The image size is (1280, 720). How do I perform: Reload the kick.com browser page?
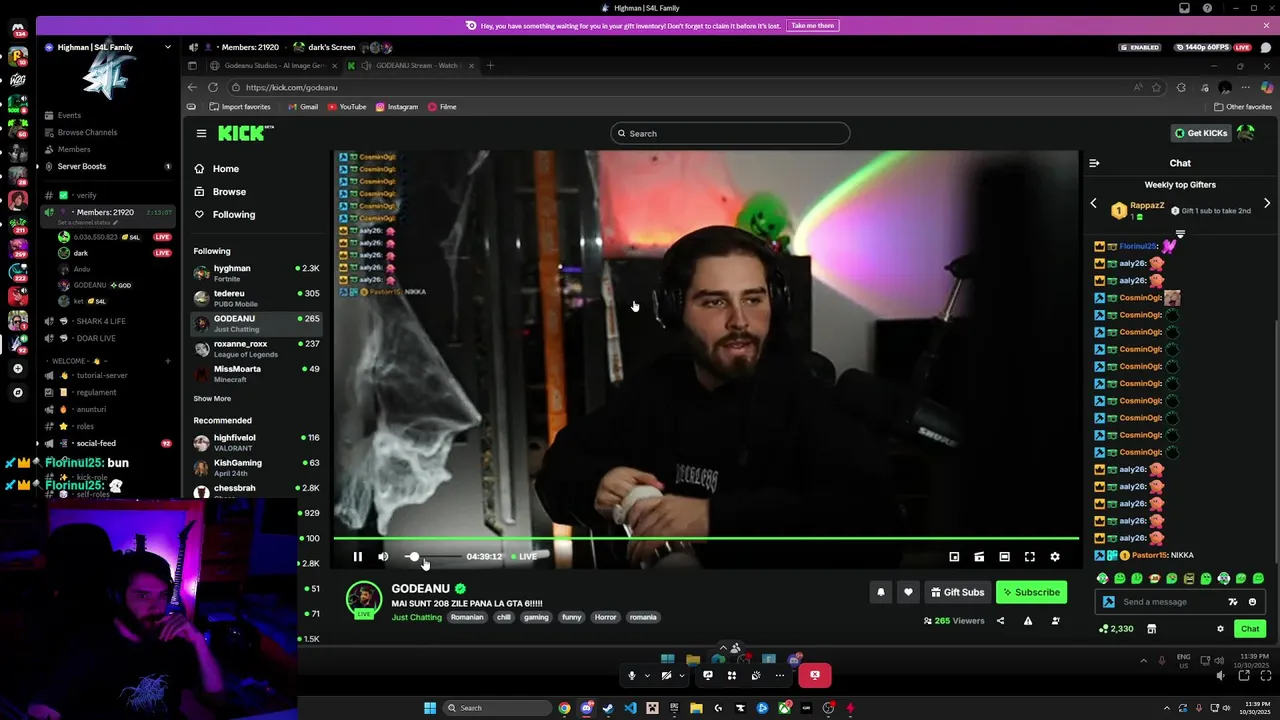click(212, 87)
